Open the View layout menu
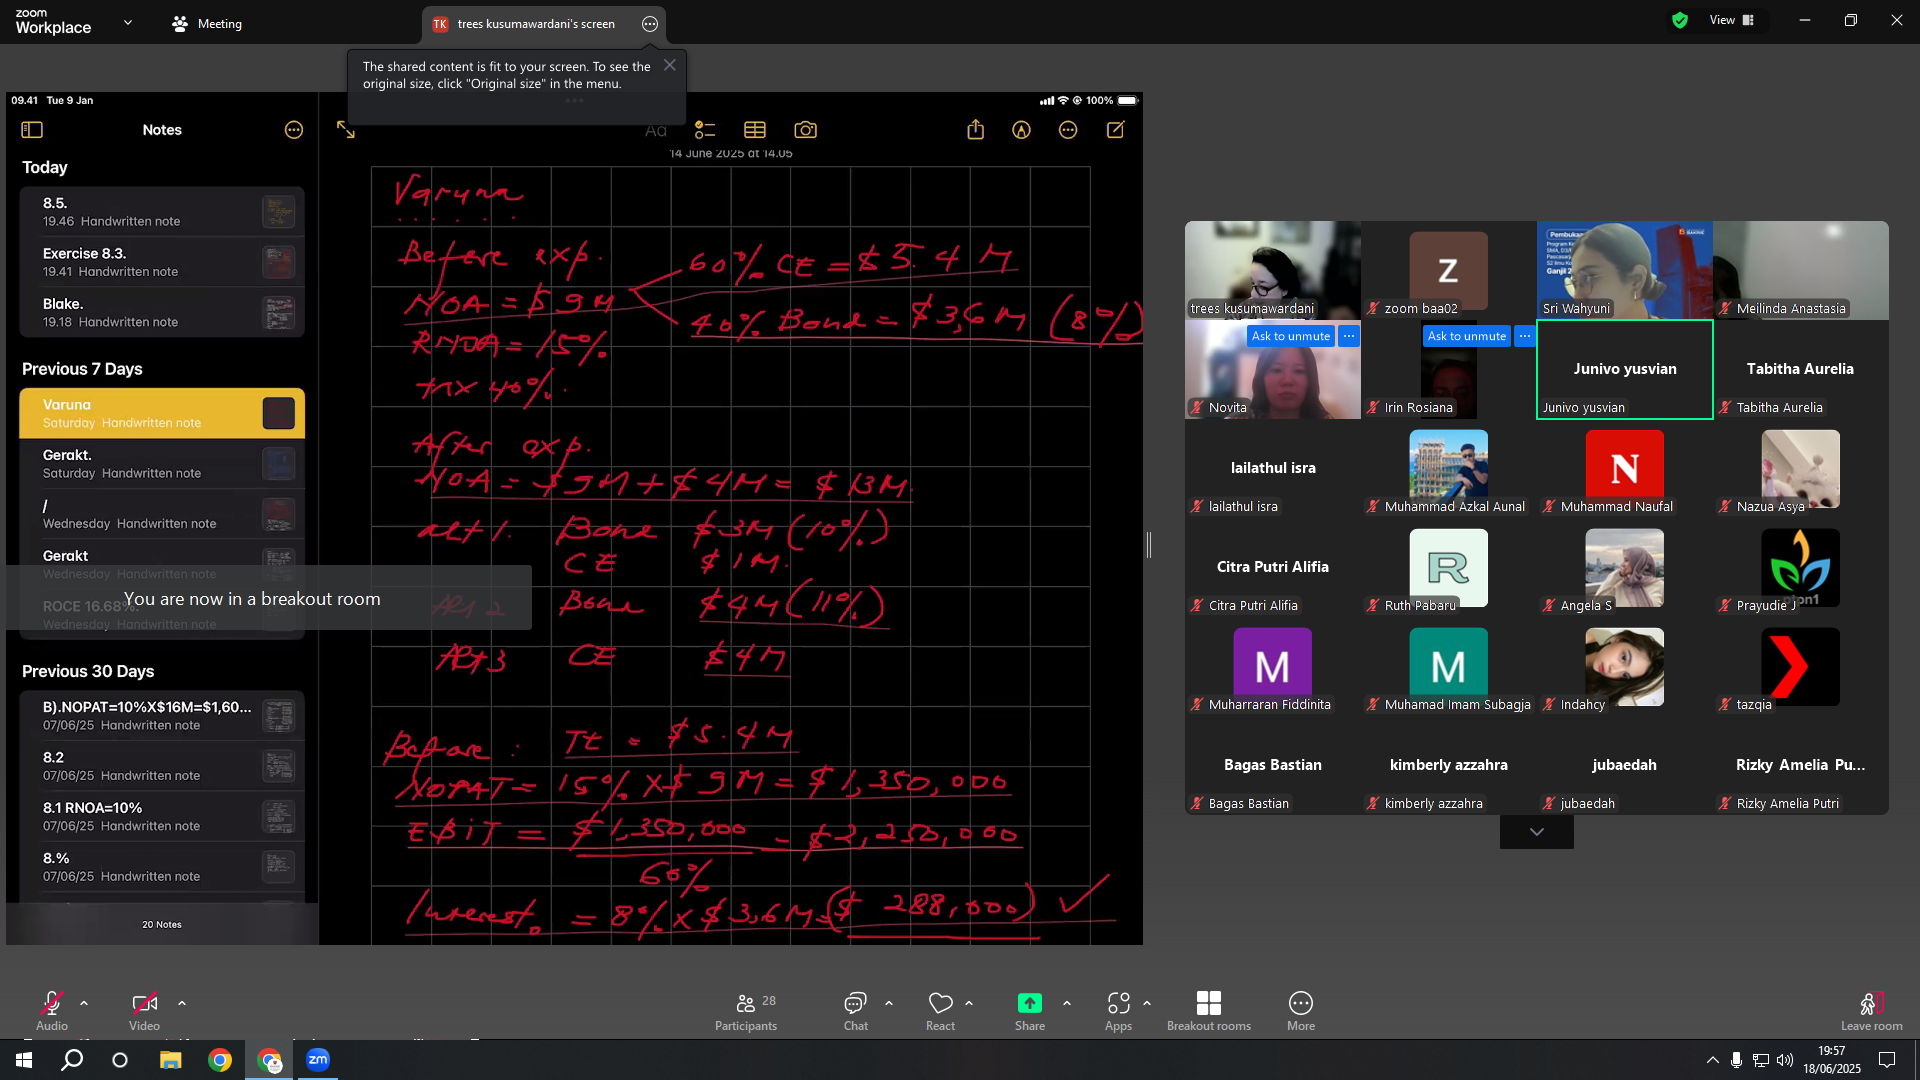The width and height of the screenshot is (1920, 1080). [x=1733, y=20]
